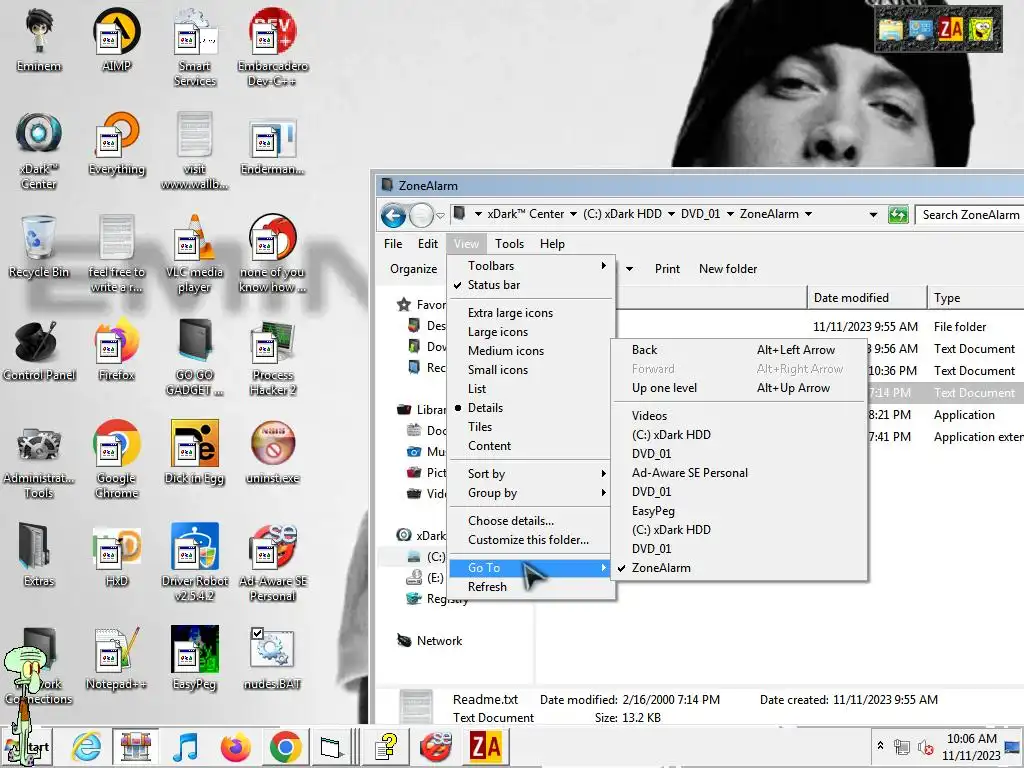Open the Go To submenu
The height and width of the screenshot is (768, 1024).
[531, 568]
